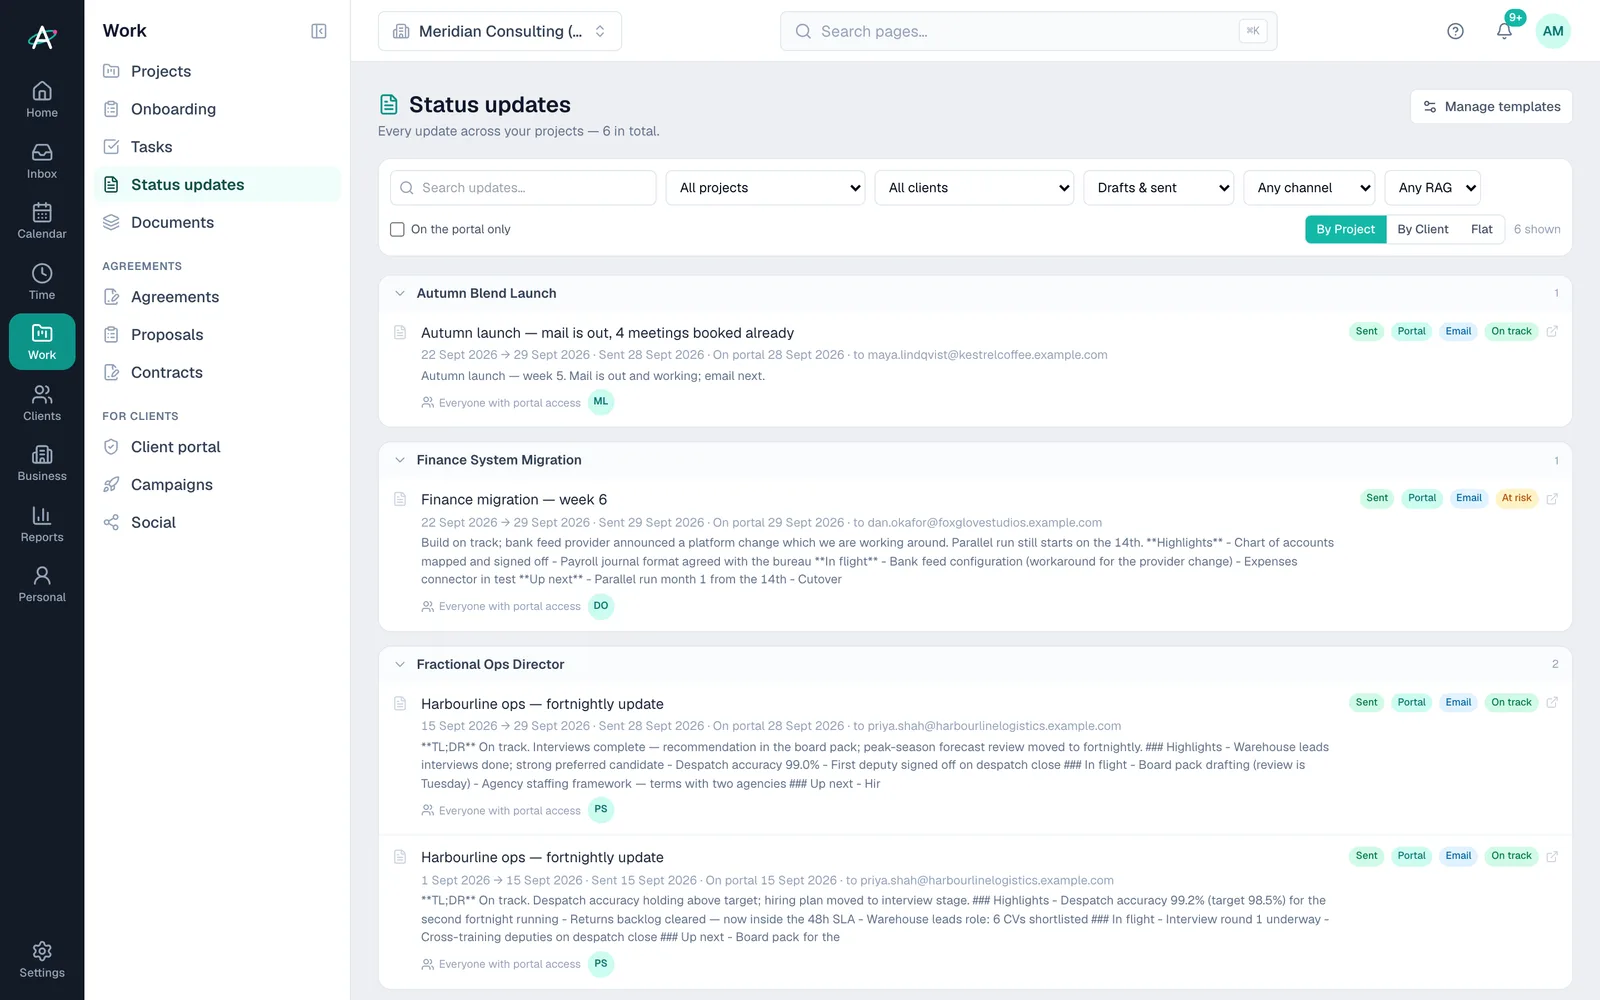Click the At risk RAG badge
The image size is (1600, 1000).
click(1516, 498)
